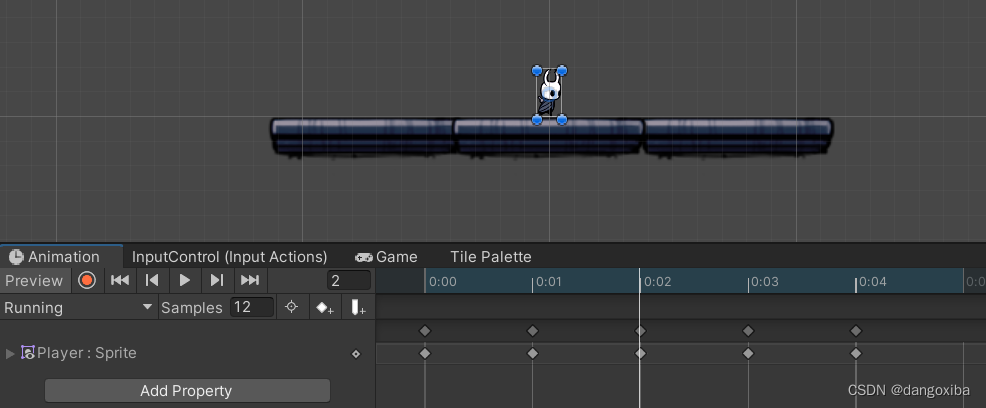
Task: Select the Player character sprite in scene
Action: tap(550, 94)
